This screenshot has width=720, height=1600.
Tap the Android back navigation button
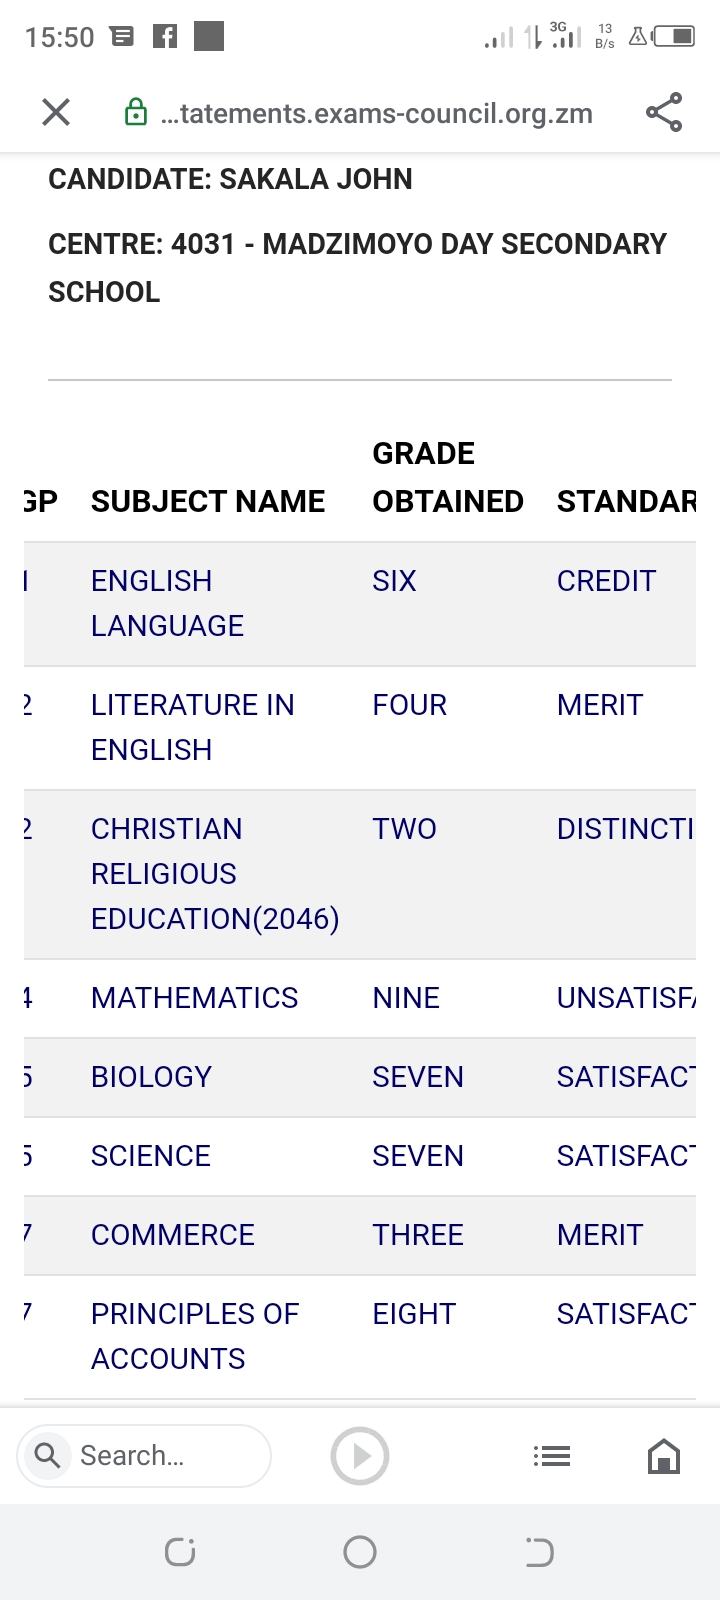click(539, 1552)
